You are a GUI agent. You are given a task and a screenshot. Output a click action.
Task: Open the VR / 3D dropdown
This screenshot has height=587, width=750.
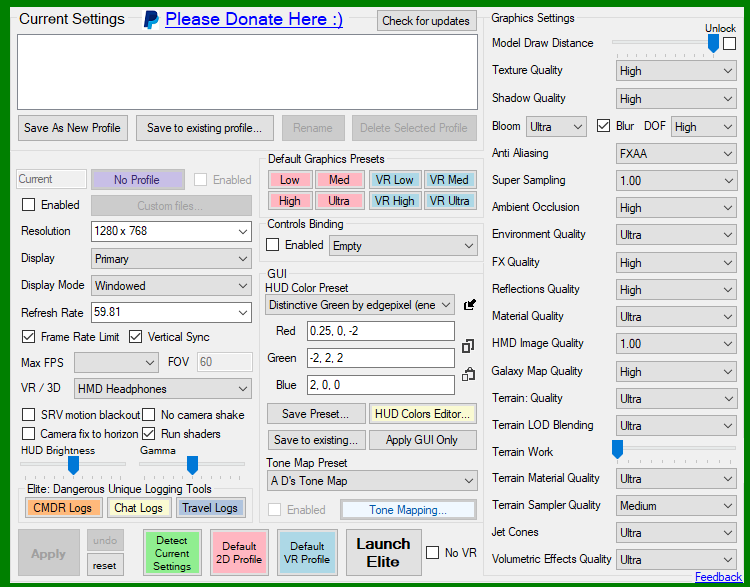pyautogui.click(x=163, y=389)
